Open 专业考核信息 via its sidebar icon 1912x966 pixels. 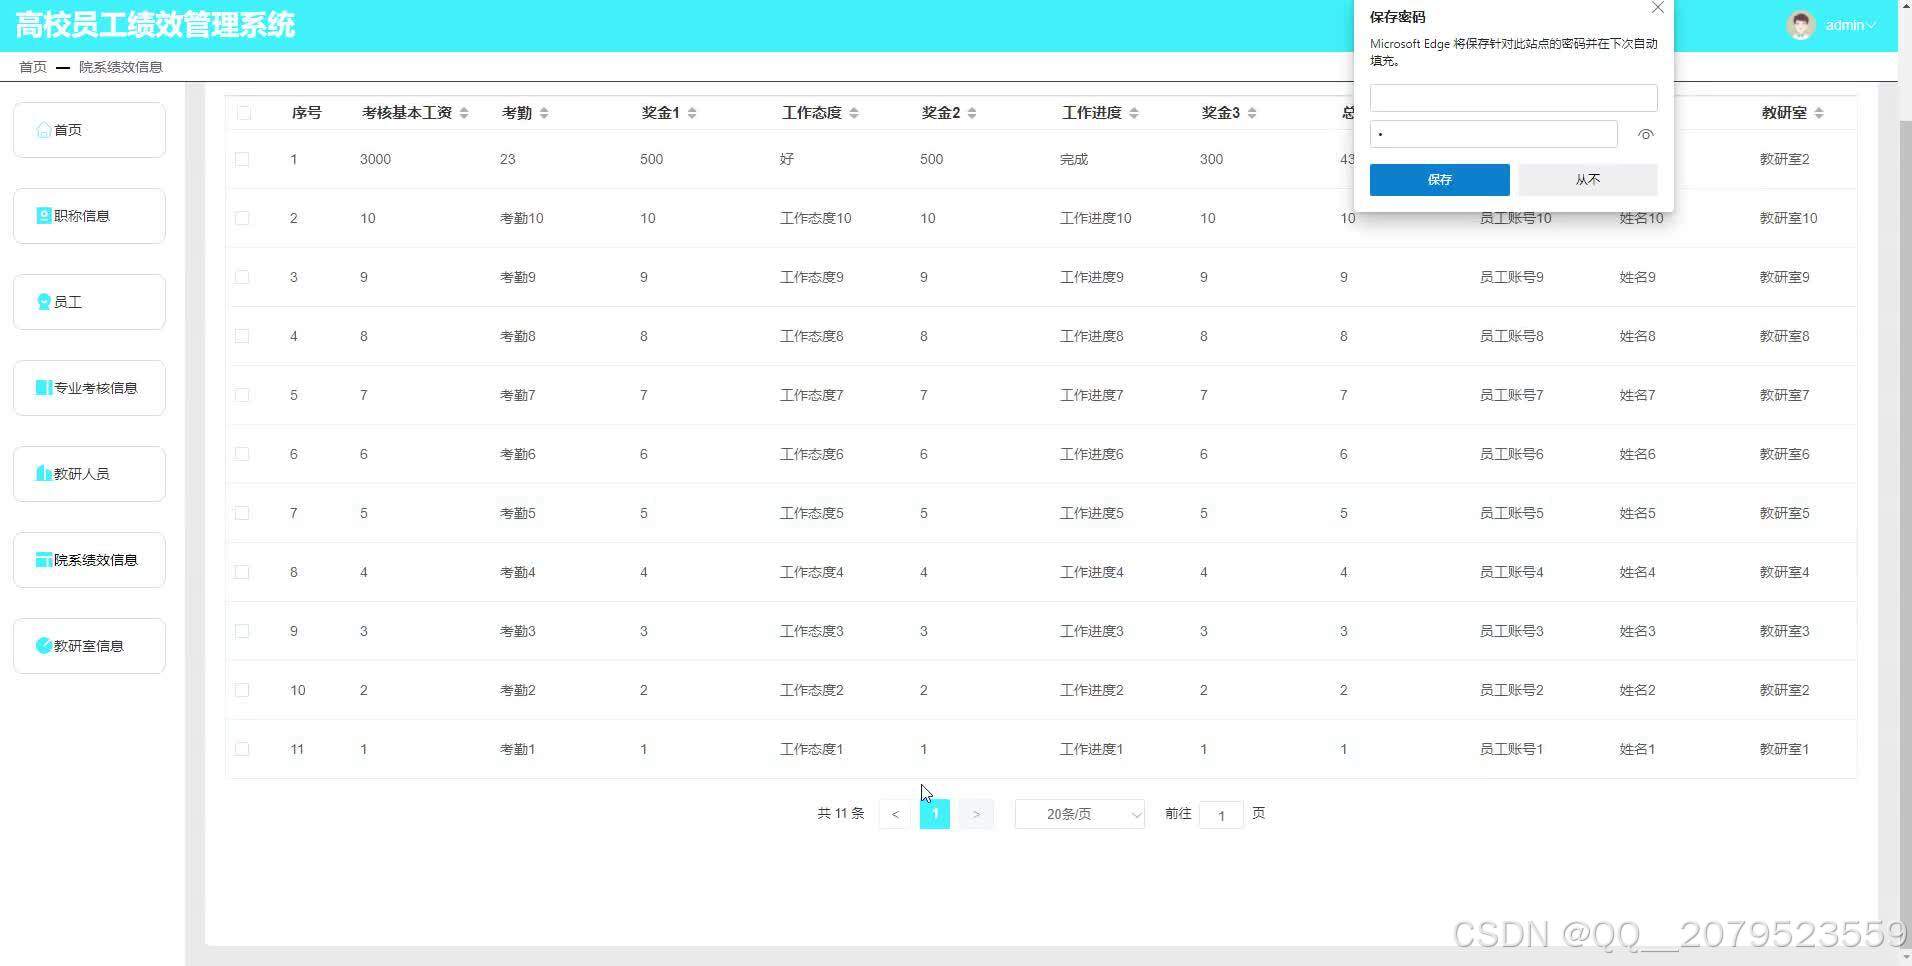pos(42,387)
